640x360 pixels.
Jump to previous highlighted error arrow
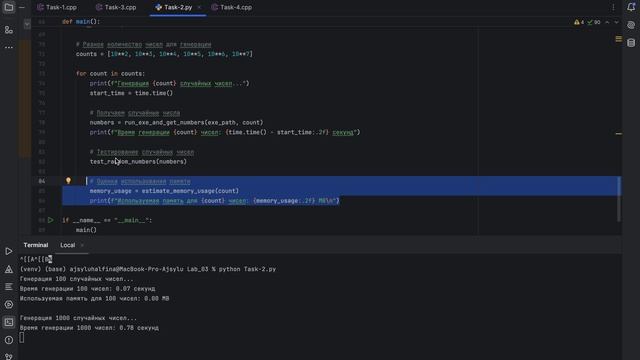pyautogui.click(x=607, y=22)
